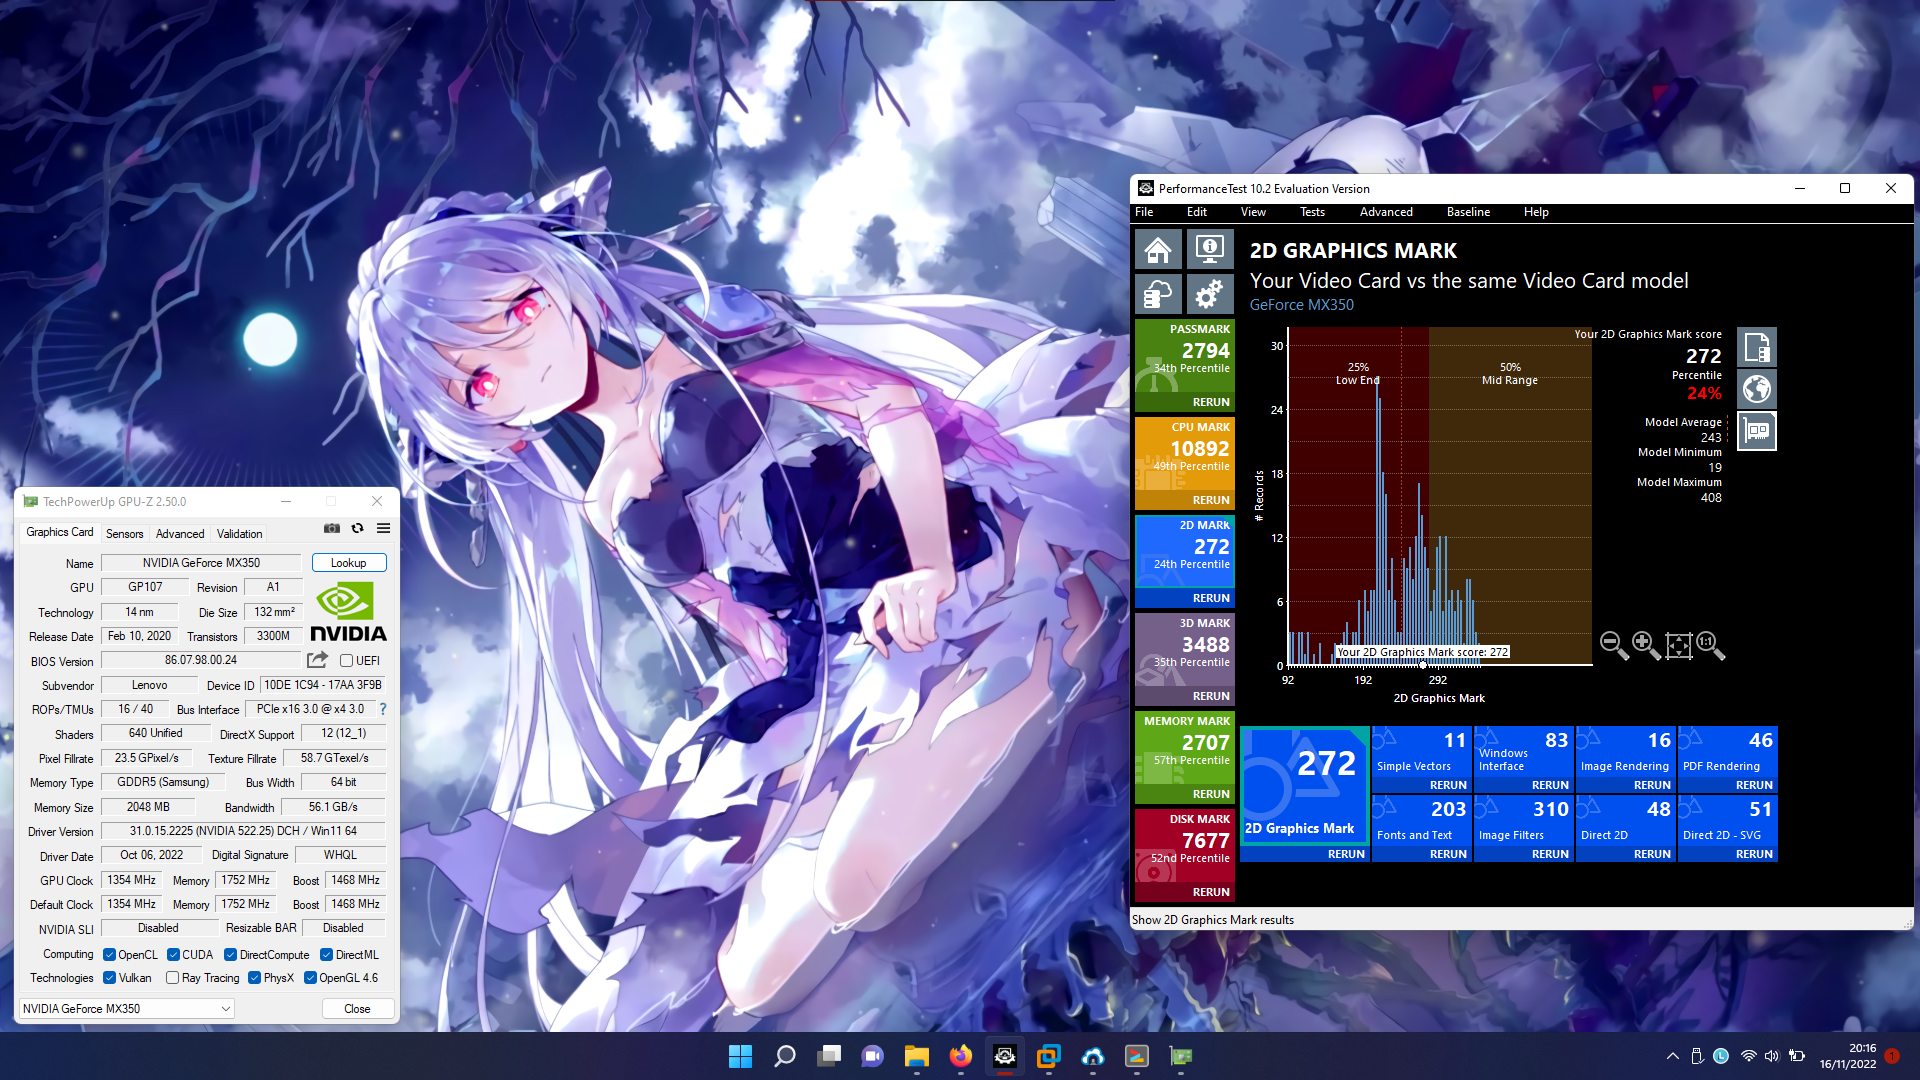Switch to Validation tab in GPU-Z
This screenshot has width=1920, height=1080.
click(240, 534)
